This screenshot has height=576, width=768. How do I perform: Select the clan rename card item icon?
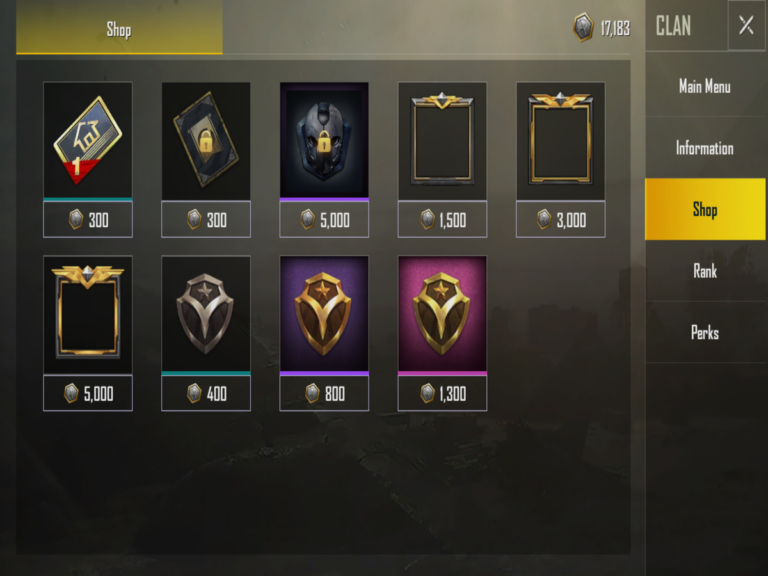(x=88, y=141)
